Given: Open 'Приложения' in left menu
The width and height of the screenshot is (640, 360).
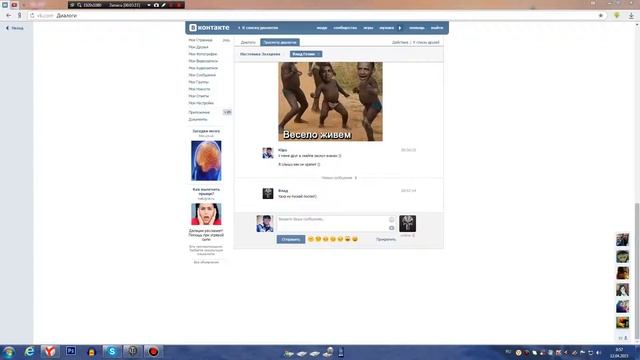Looking at the screenshot, I should point(199,112).
